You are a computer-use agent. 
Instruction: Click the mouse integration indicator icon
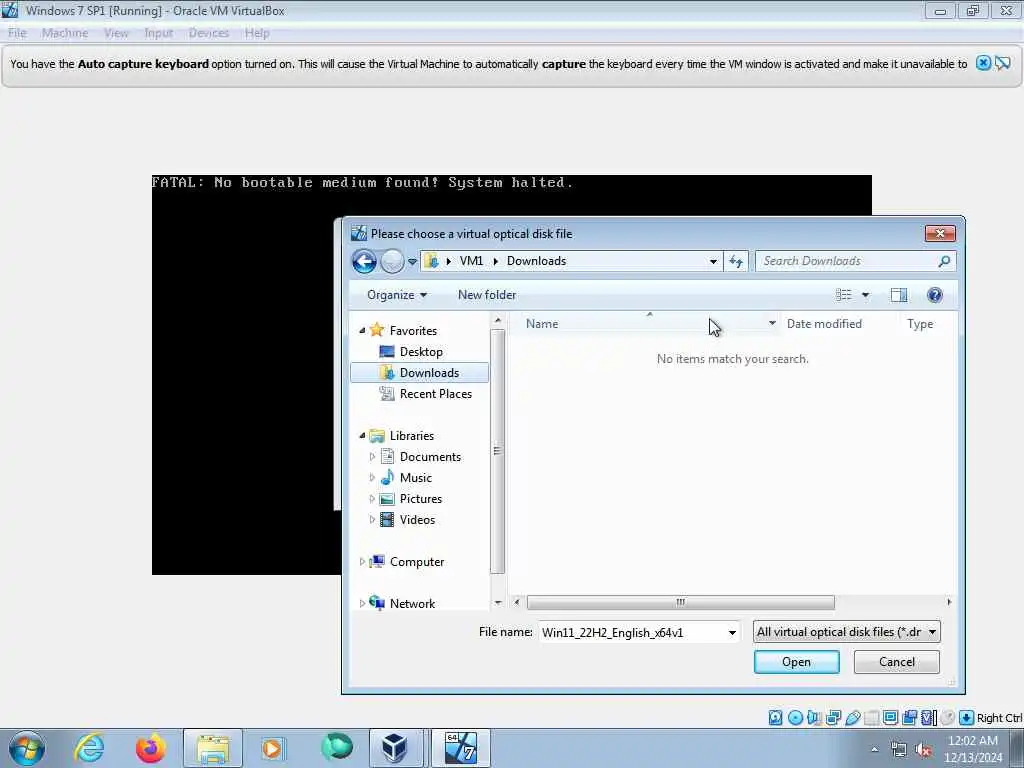click(x=948, y=718)
